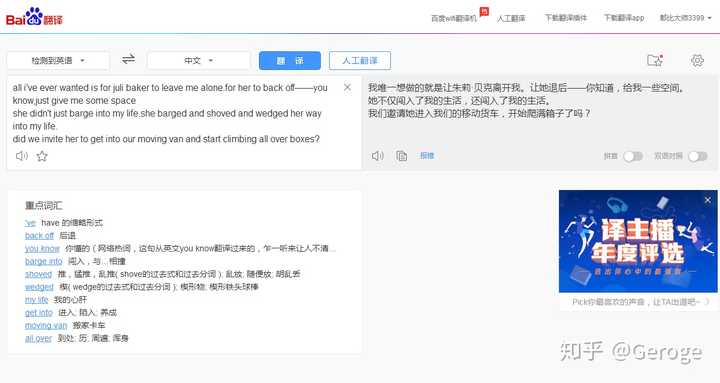Open the Baidu Translate logo home link
Screen dimensions: 720x383
[34, 17]
